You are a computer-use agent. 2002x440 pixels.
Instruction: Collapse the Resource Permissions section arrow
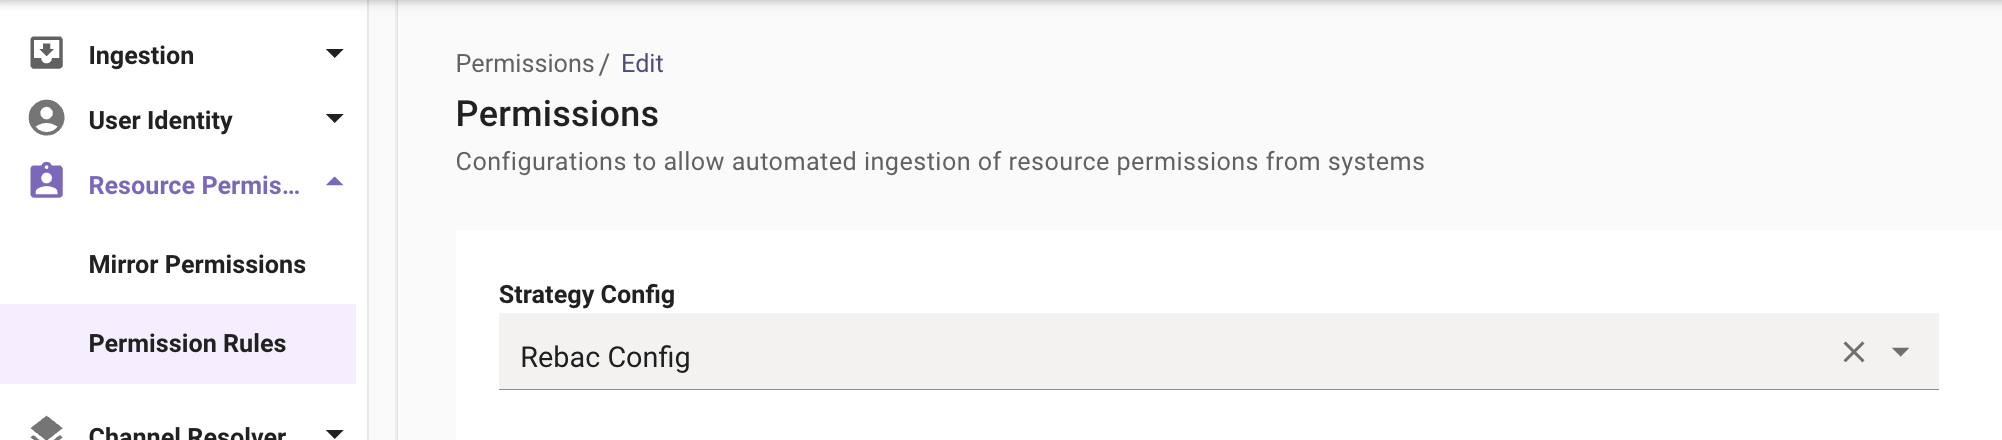[x=335, y=182]
